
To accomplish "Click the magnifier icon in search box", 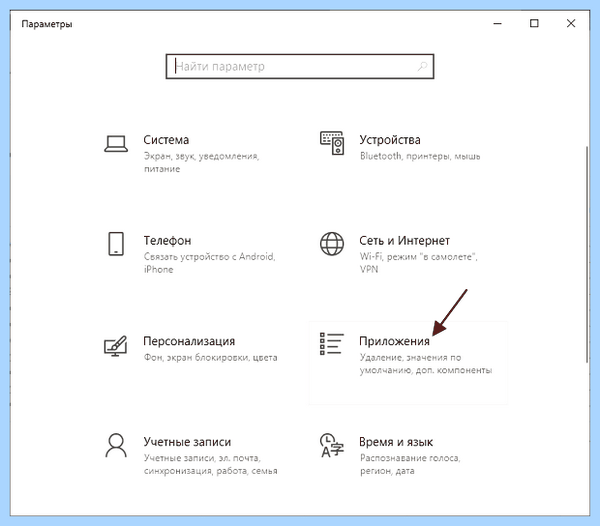I will coord(422,67).
